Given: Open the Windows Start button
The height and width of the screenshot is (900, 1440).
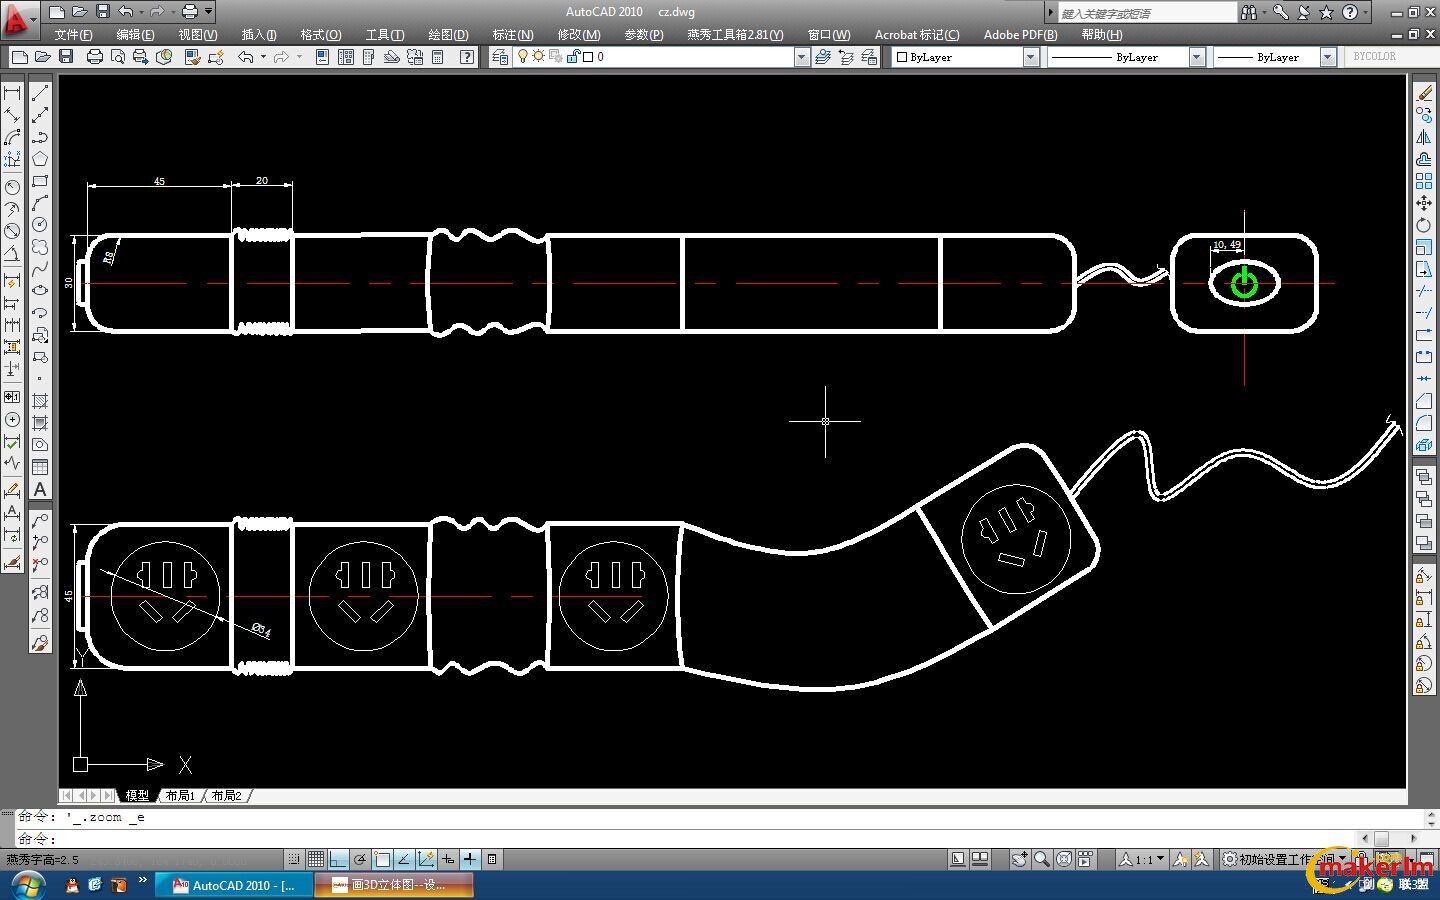Looking at the screenshot, I should click(27, 885).
